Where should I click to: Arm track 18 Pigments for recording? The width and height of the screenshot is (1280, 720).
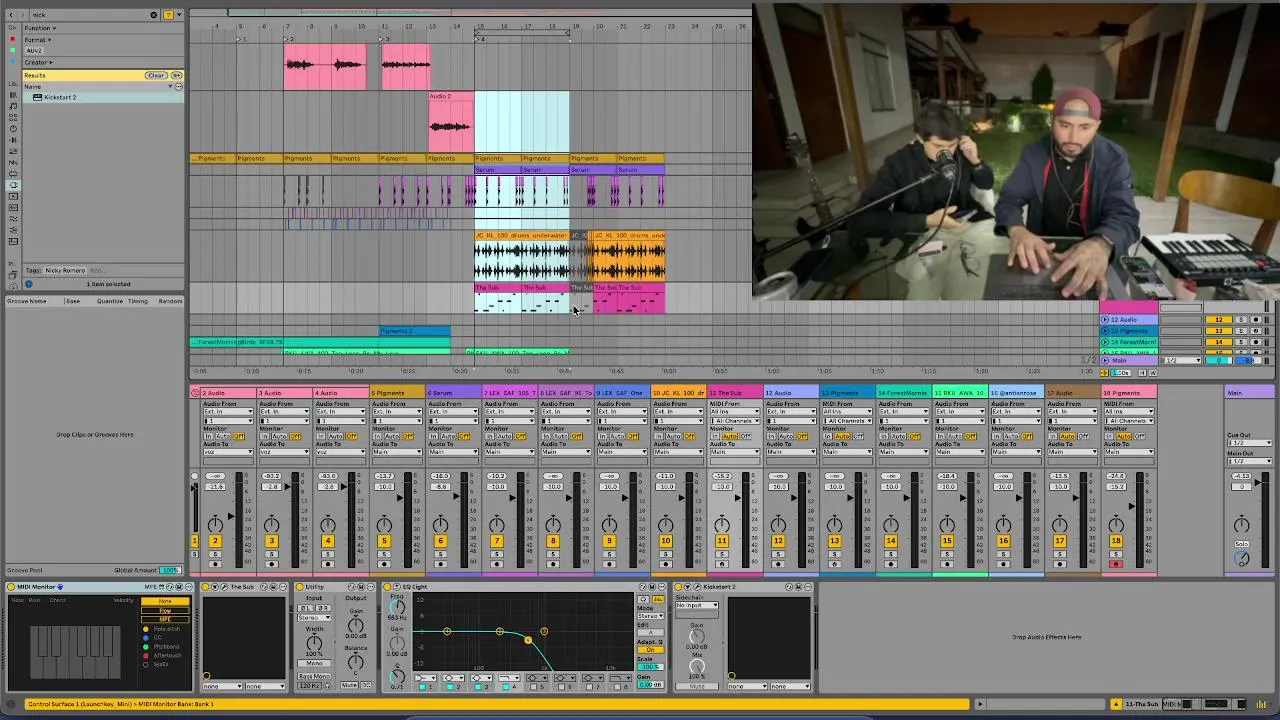click(x=1116, y=564)
